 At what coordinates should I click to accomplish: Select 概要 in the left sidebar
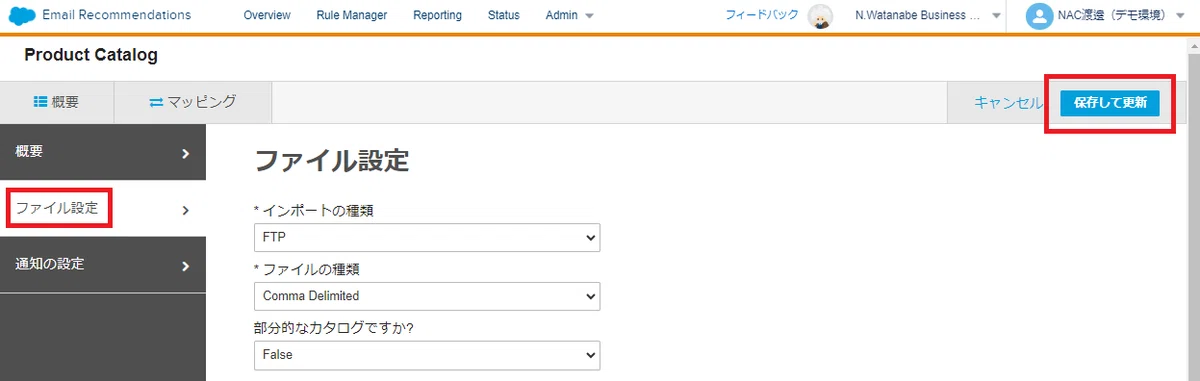click(x=103, y=152)
